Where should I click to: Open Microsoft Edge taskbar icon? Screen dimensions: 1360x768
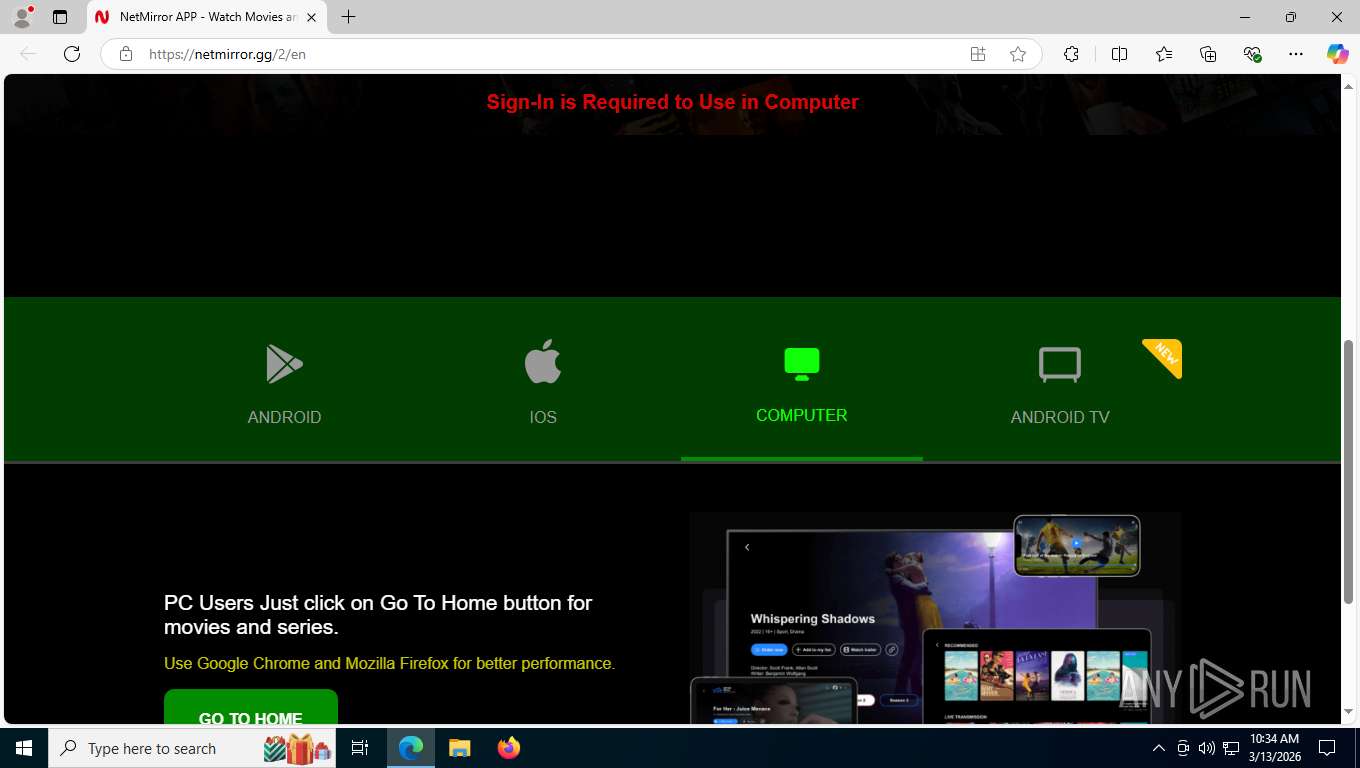[x=411, y=748]
